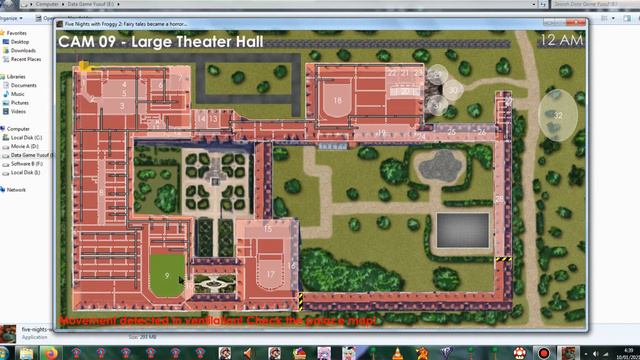Open Local Disk (C:) in sidebar
This screenshot has height=360, width=640.
click(26, 138)
